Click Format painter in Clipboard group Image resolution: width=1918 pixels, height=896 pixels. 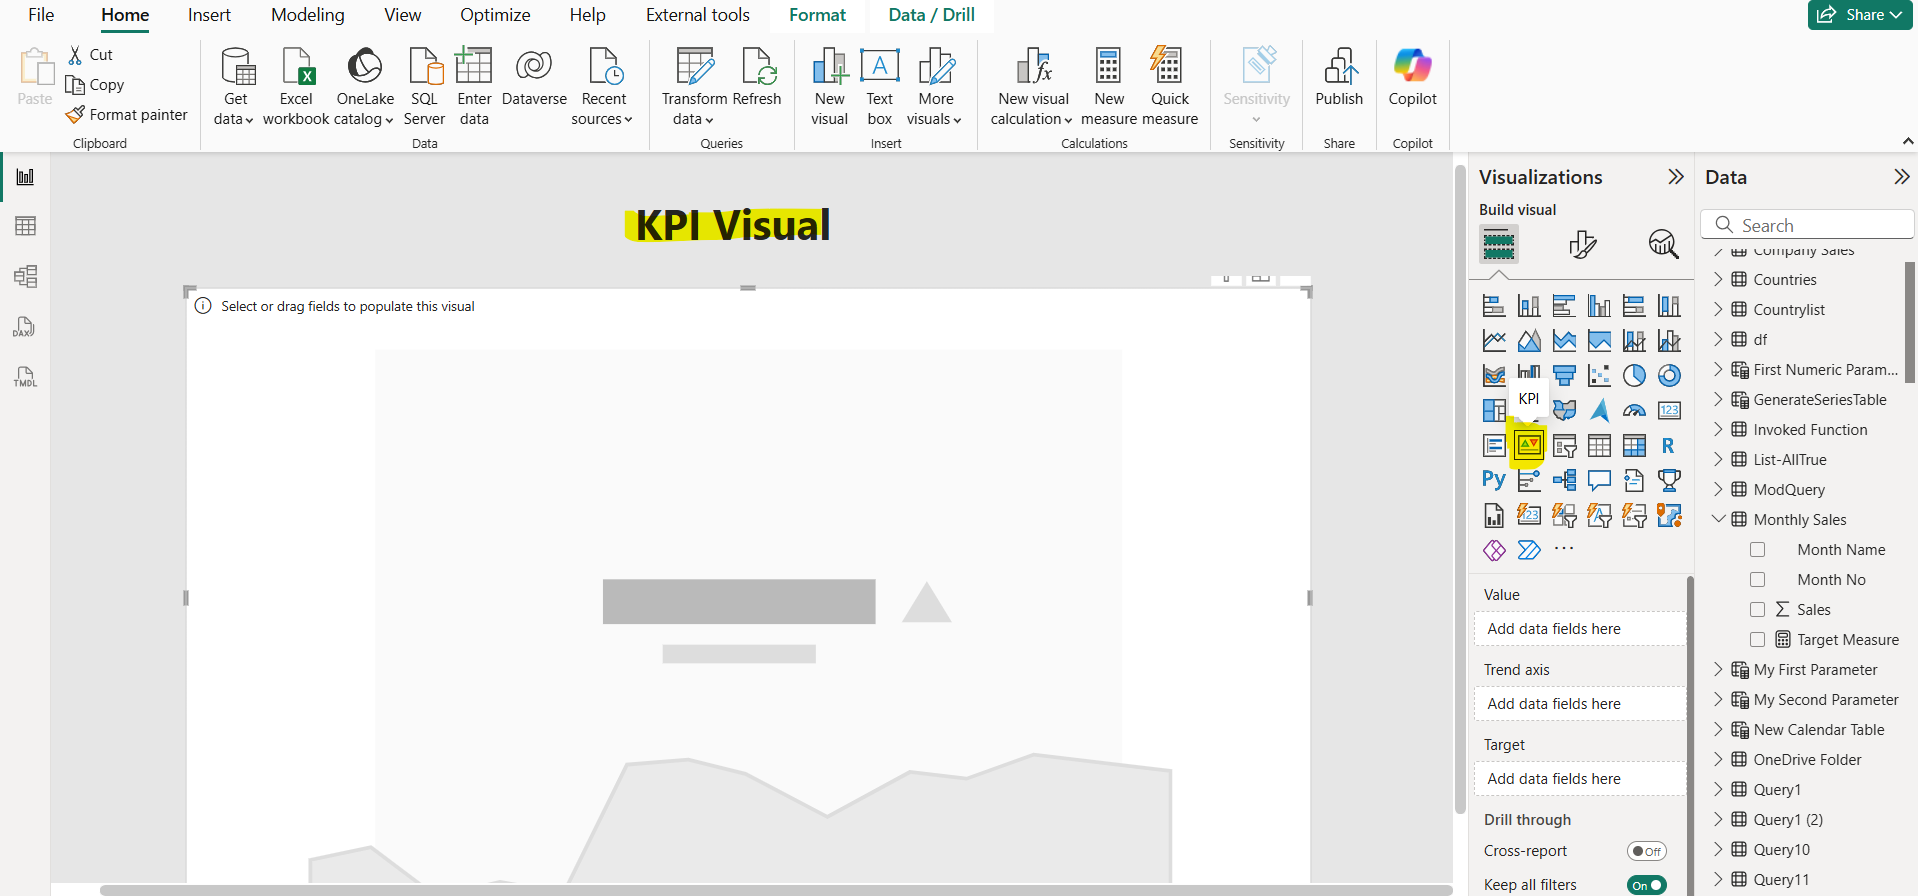tap(127, 115)
